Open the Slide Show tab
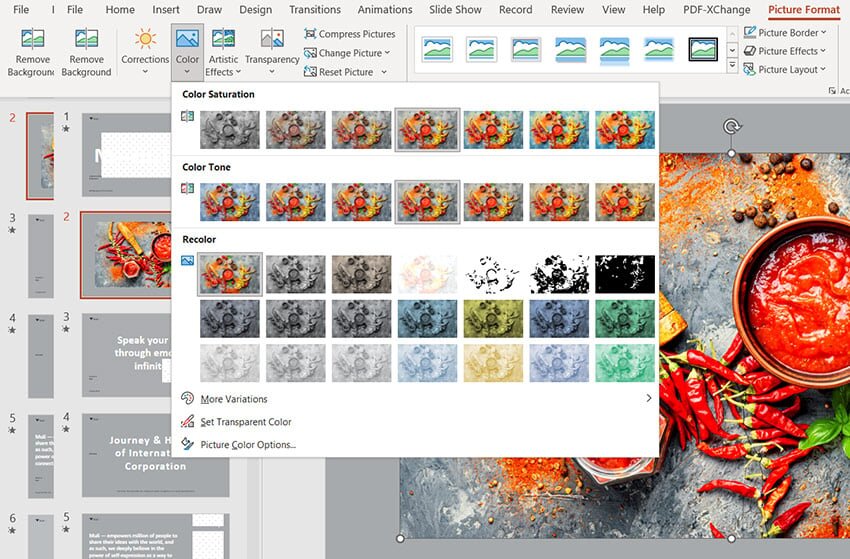The height and width of the screenshot is (559, 850). (x=455, y=10)
